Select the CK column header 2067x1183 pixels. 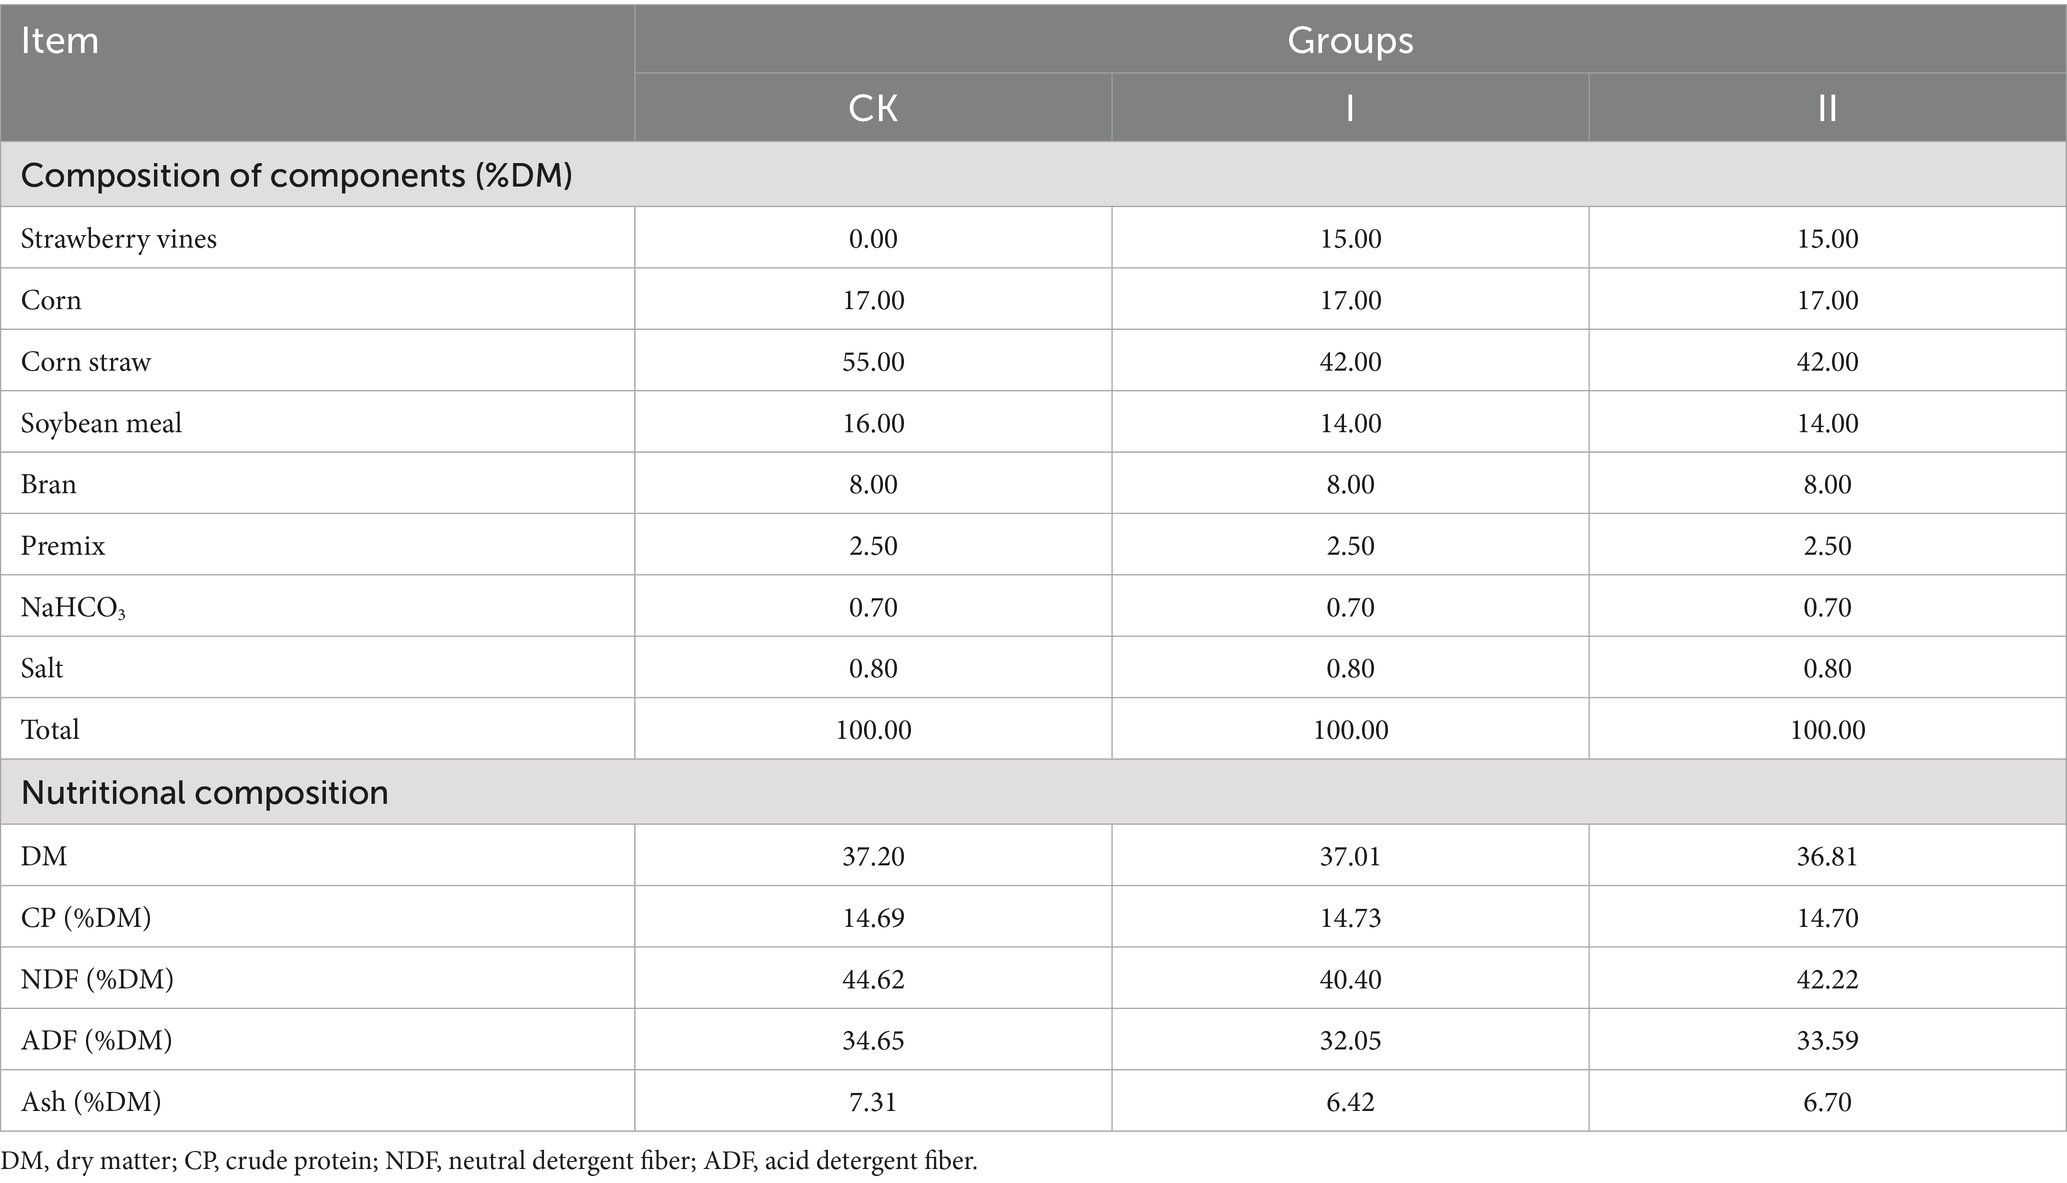(x=873, y=108)
